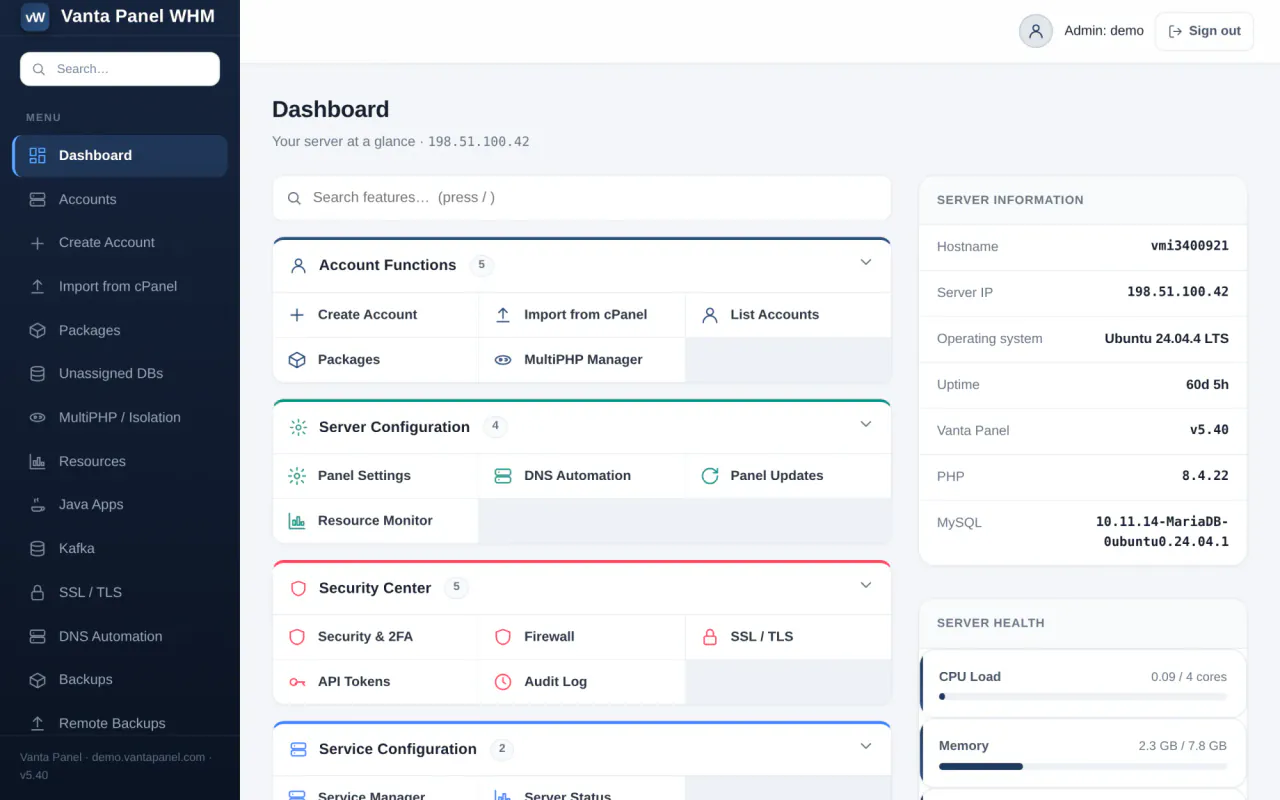Open Java Apps in the sidebar
Image resolution: width=1280 pixels, height=800 pixels.
tap(120, 504)
